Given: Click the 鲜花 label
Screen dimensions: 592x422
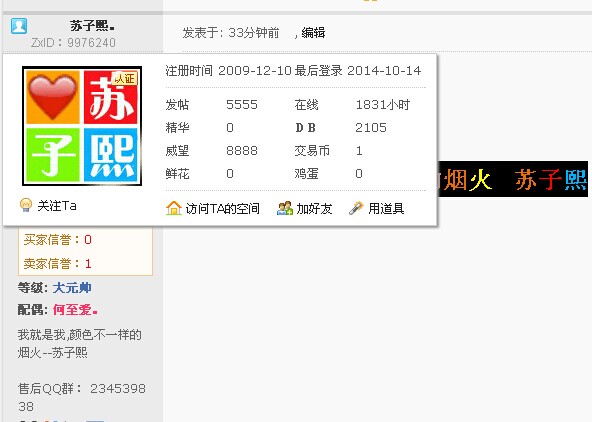Looking at the screenshot, I should coord(177,174).
